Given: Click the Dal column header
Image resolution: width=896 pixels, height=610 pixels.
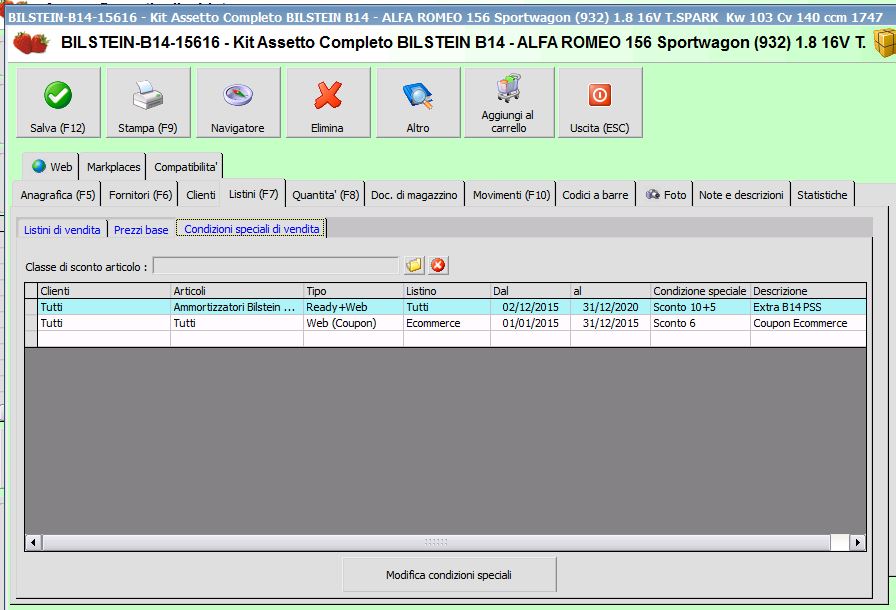Looking at the screenshot, I should [530, 291].
